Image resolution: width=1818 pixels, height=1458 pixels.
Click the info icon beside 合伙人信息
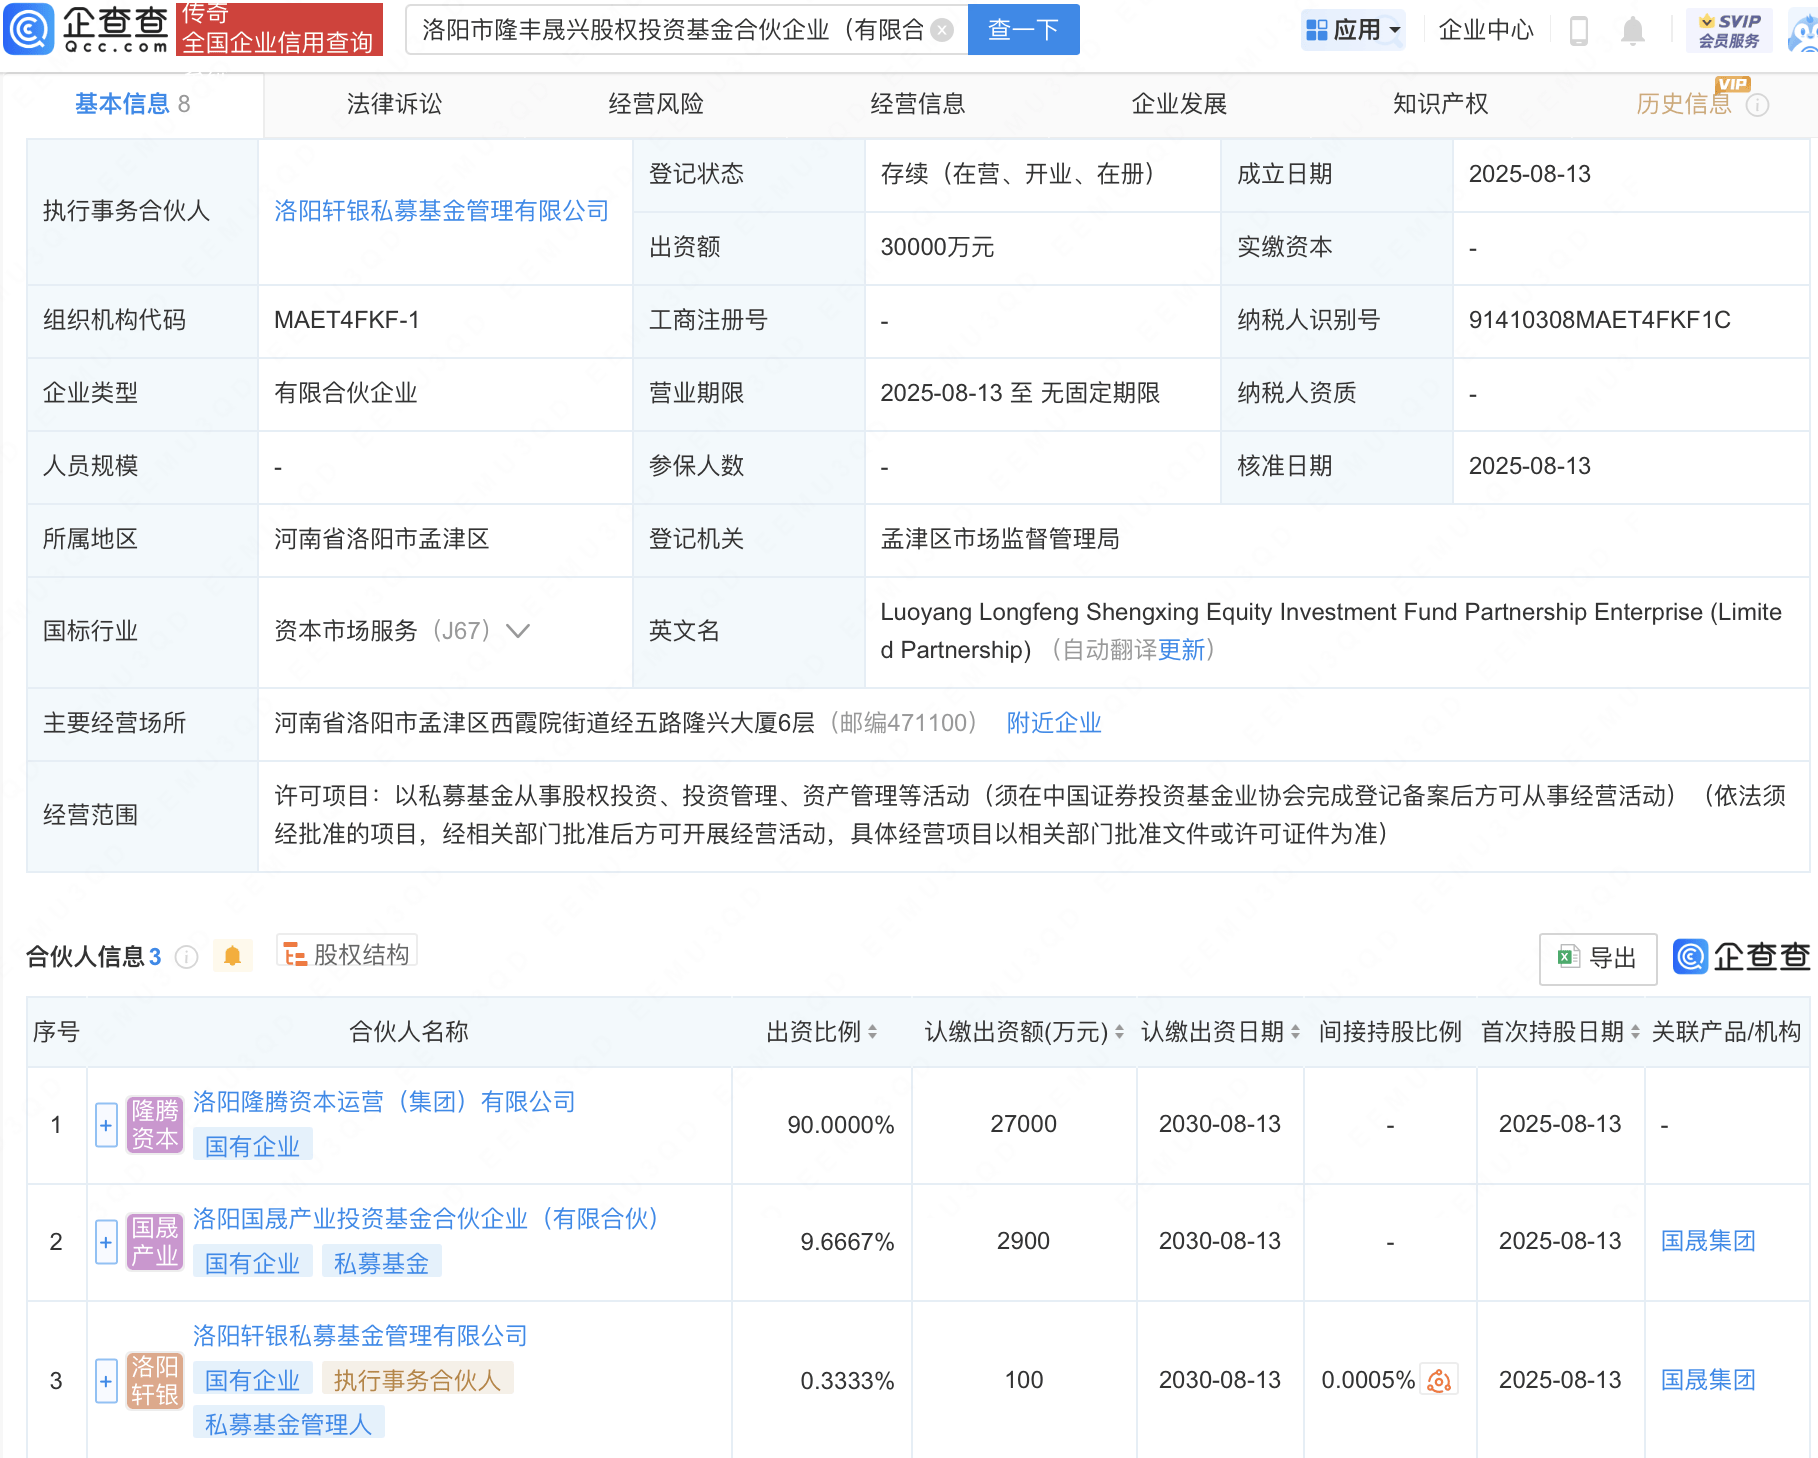186,957
